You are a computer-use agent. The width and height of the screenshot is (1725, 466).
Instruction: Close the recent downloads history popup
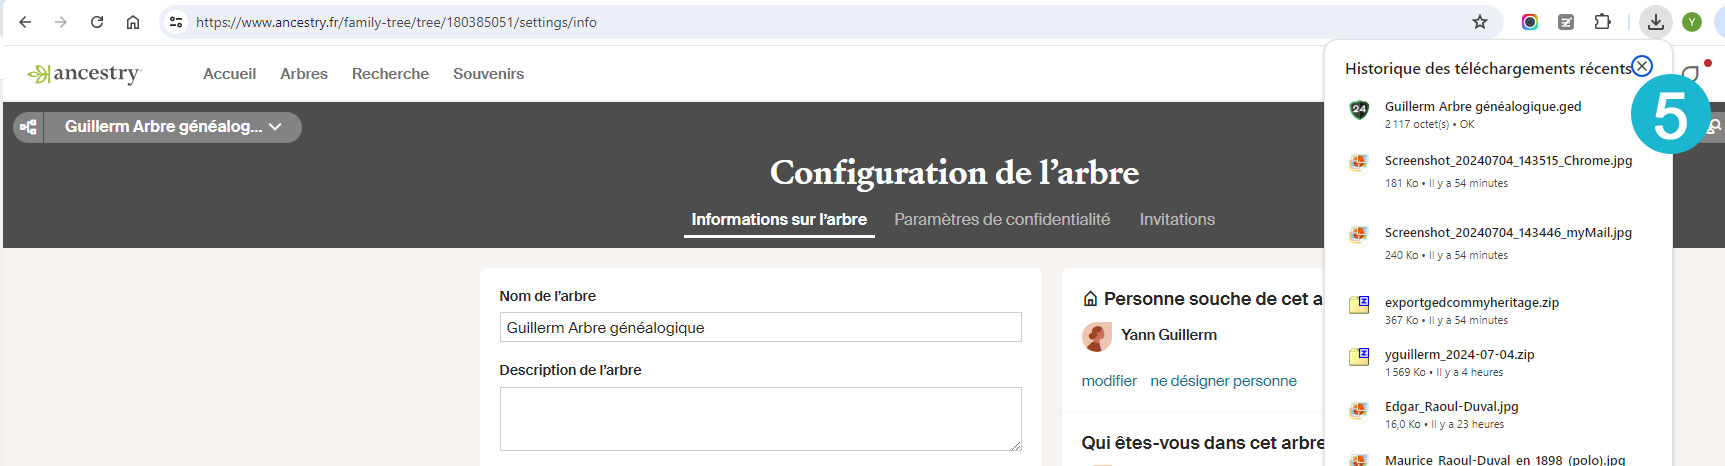(x=1641, y=66)
